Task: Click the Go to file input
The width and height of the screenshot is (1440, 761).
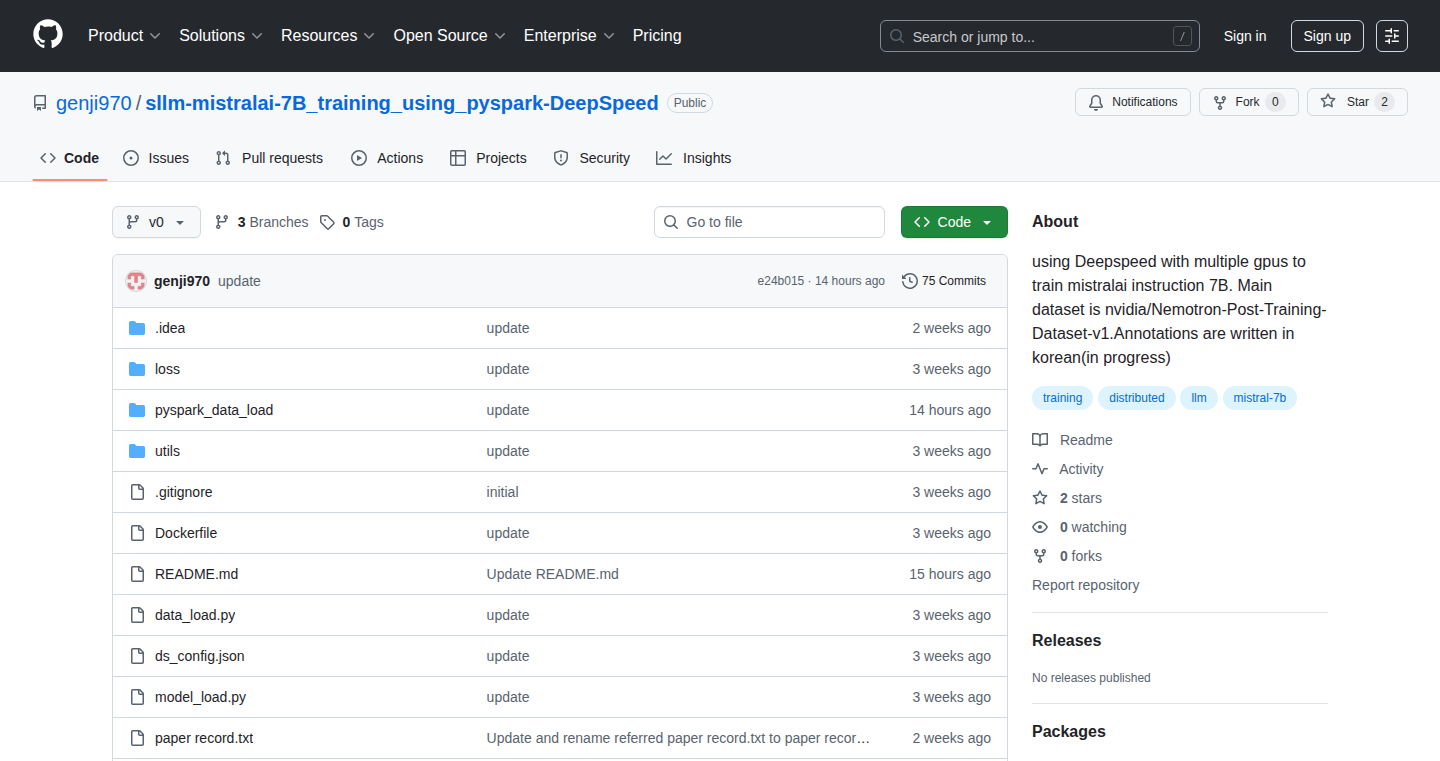Action: pos(769,222)
